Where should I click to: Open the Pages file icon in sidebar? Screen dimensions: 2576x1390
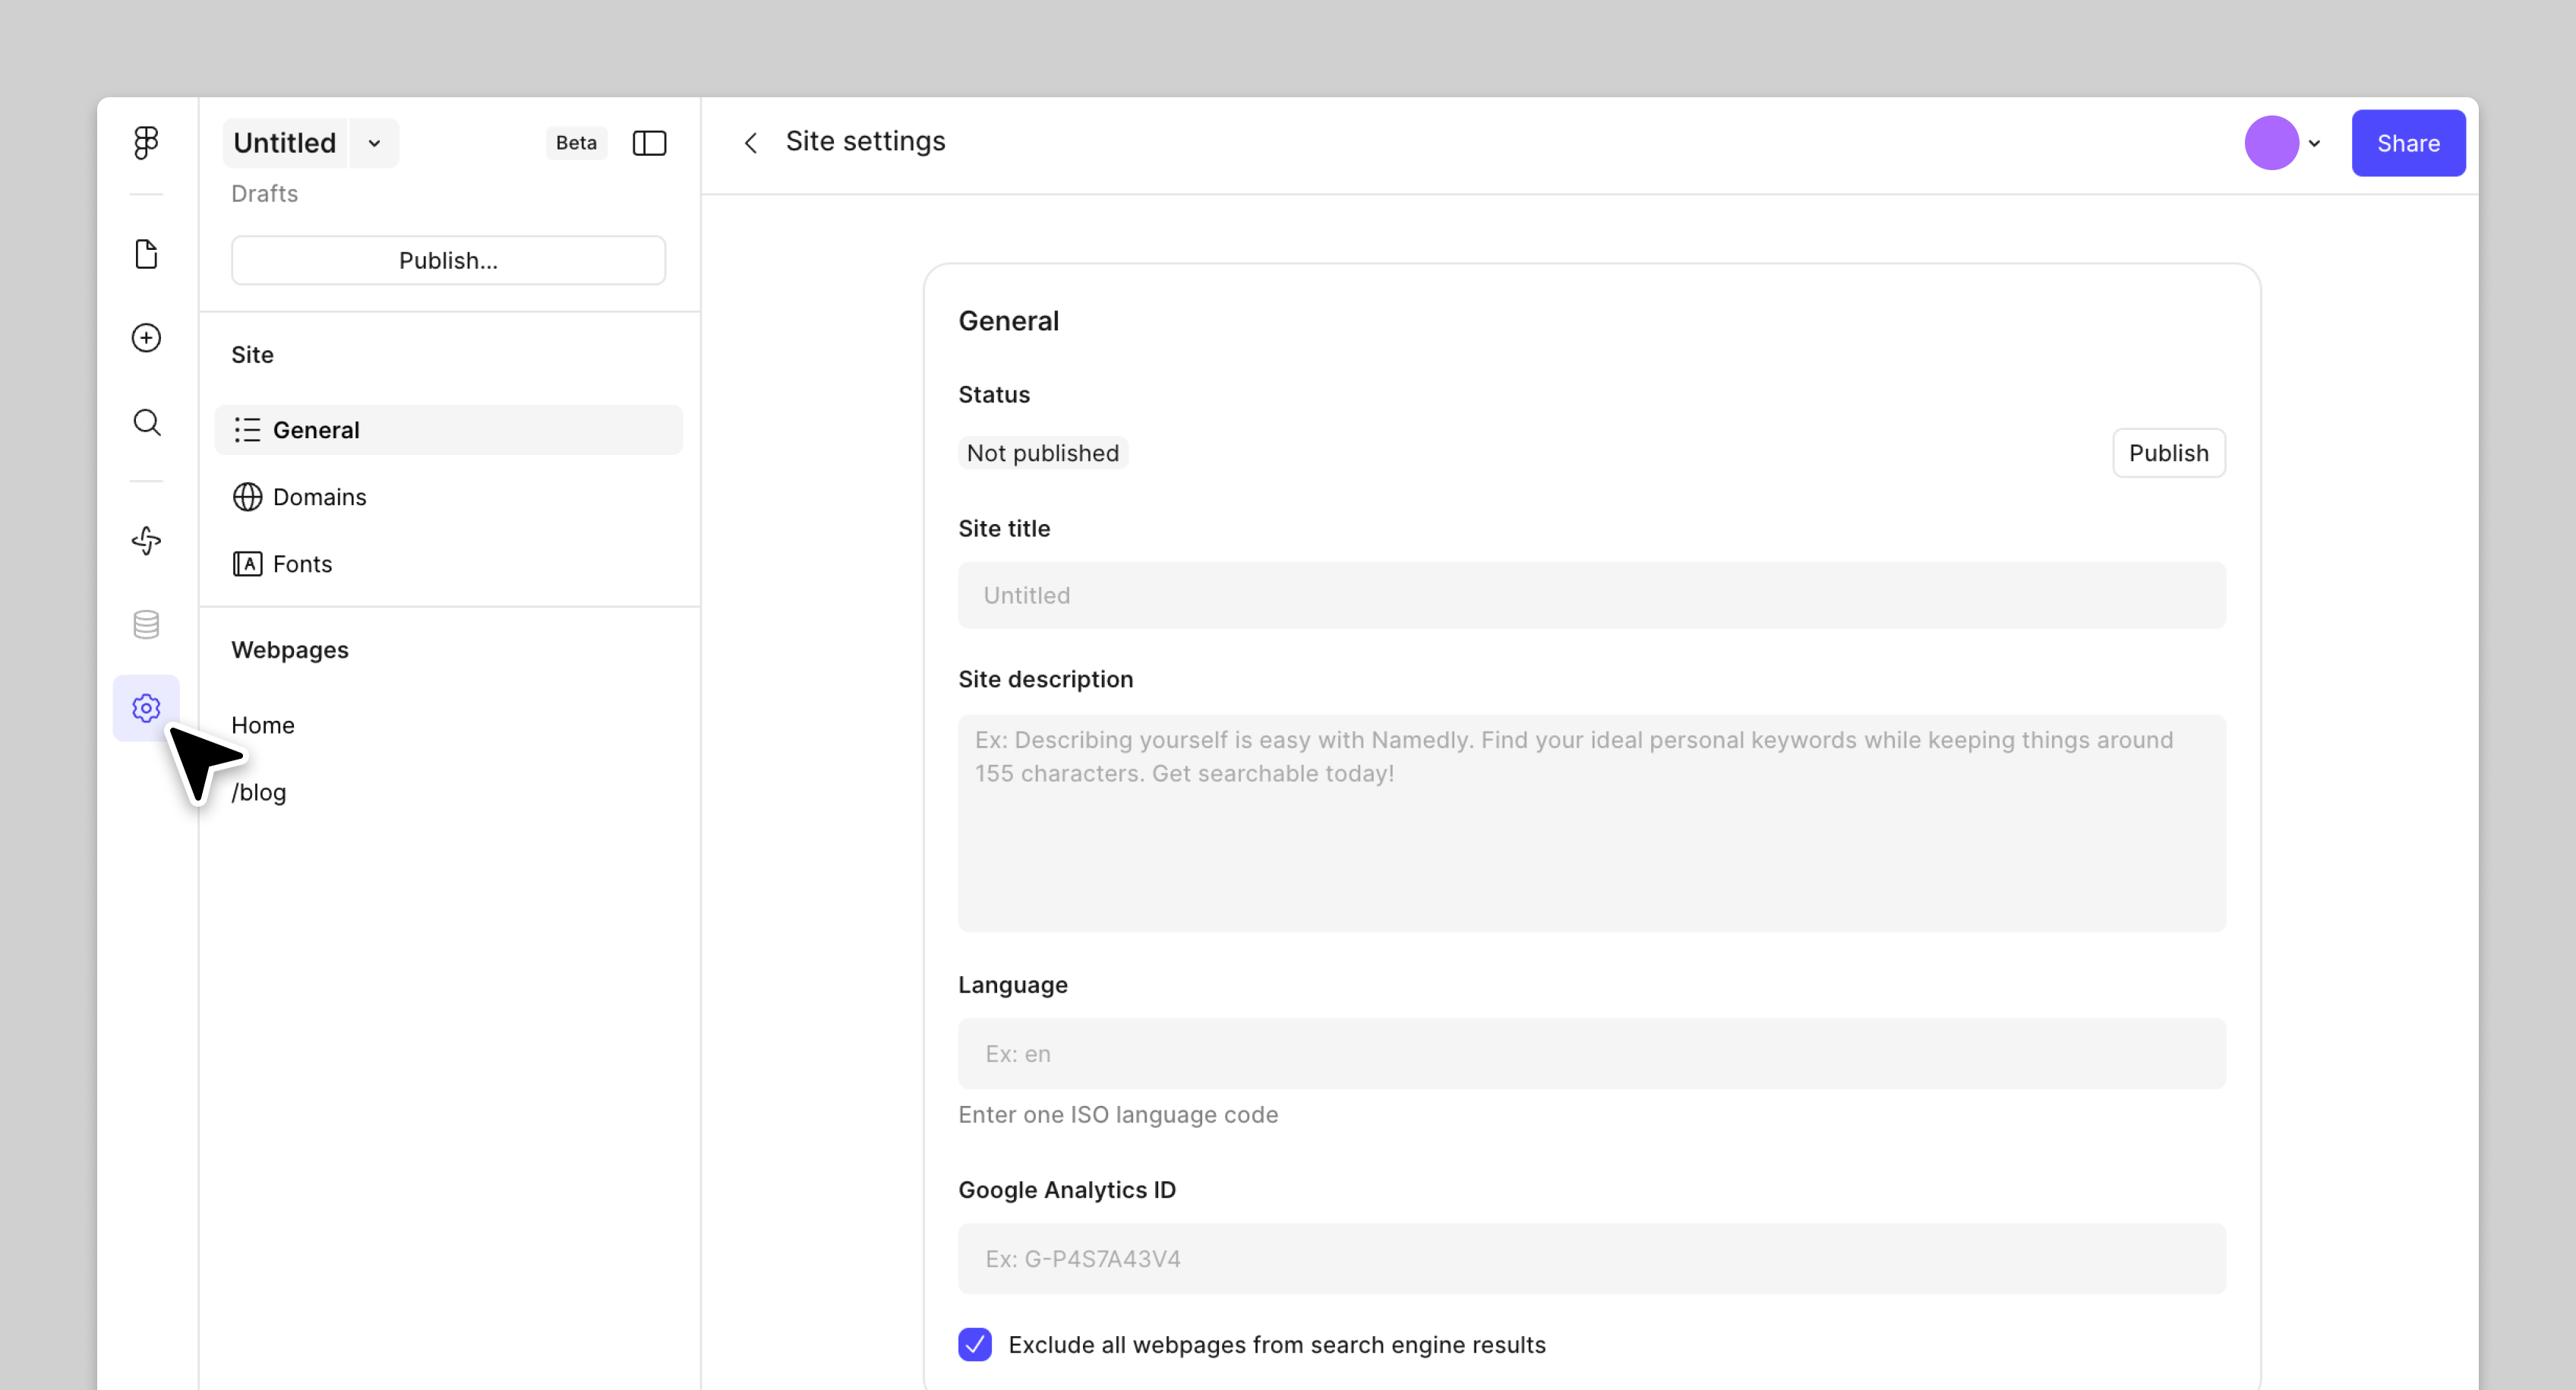tap(146, 254)
